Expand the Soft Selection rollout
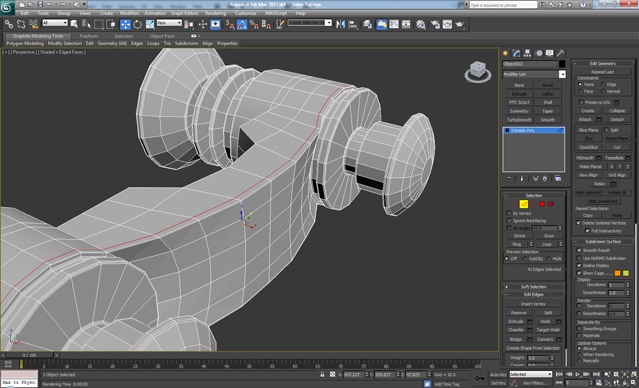Image resolution: width=639 pixels, height=388 pixels. coord(533,287)
